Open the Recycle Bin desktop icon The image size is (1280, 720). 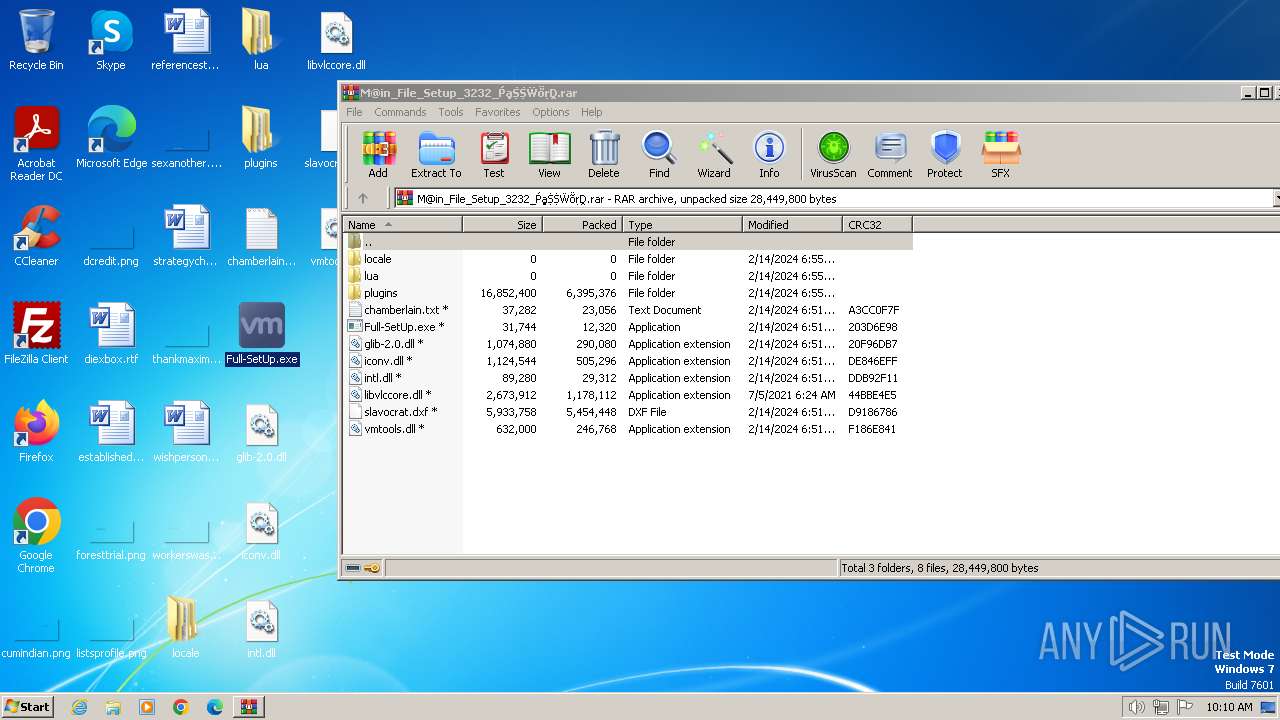point(36,40)
